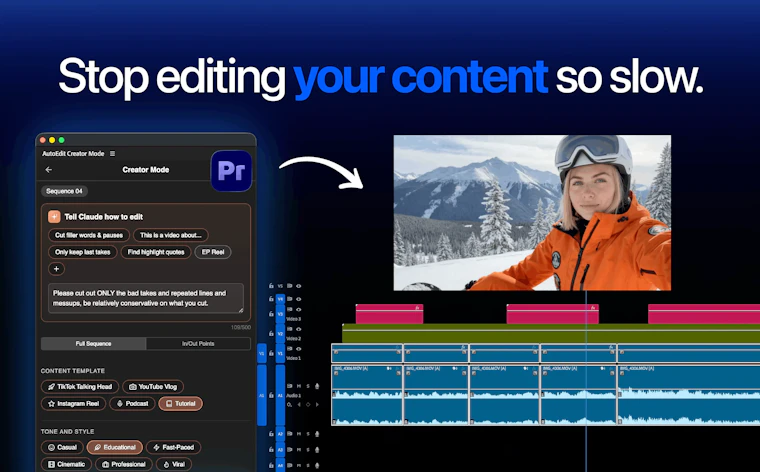This screenshot has height=472, width=760.
Task: Select the first pink clip on Video 3
Action: tap(389, 314)
